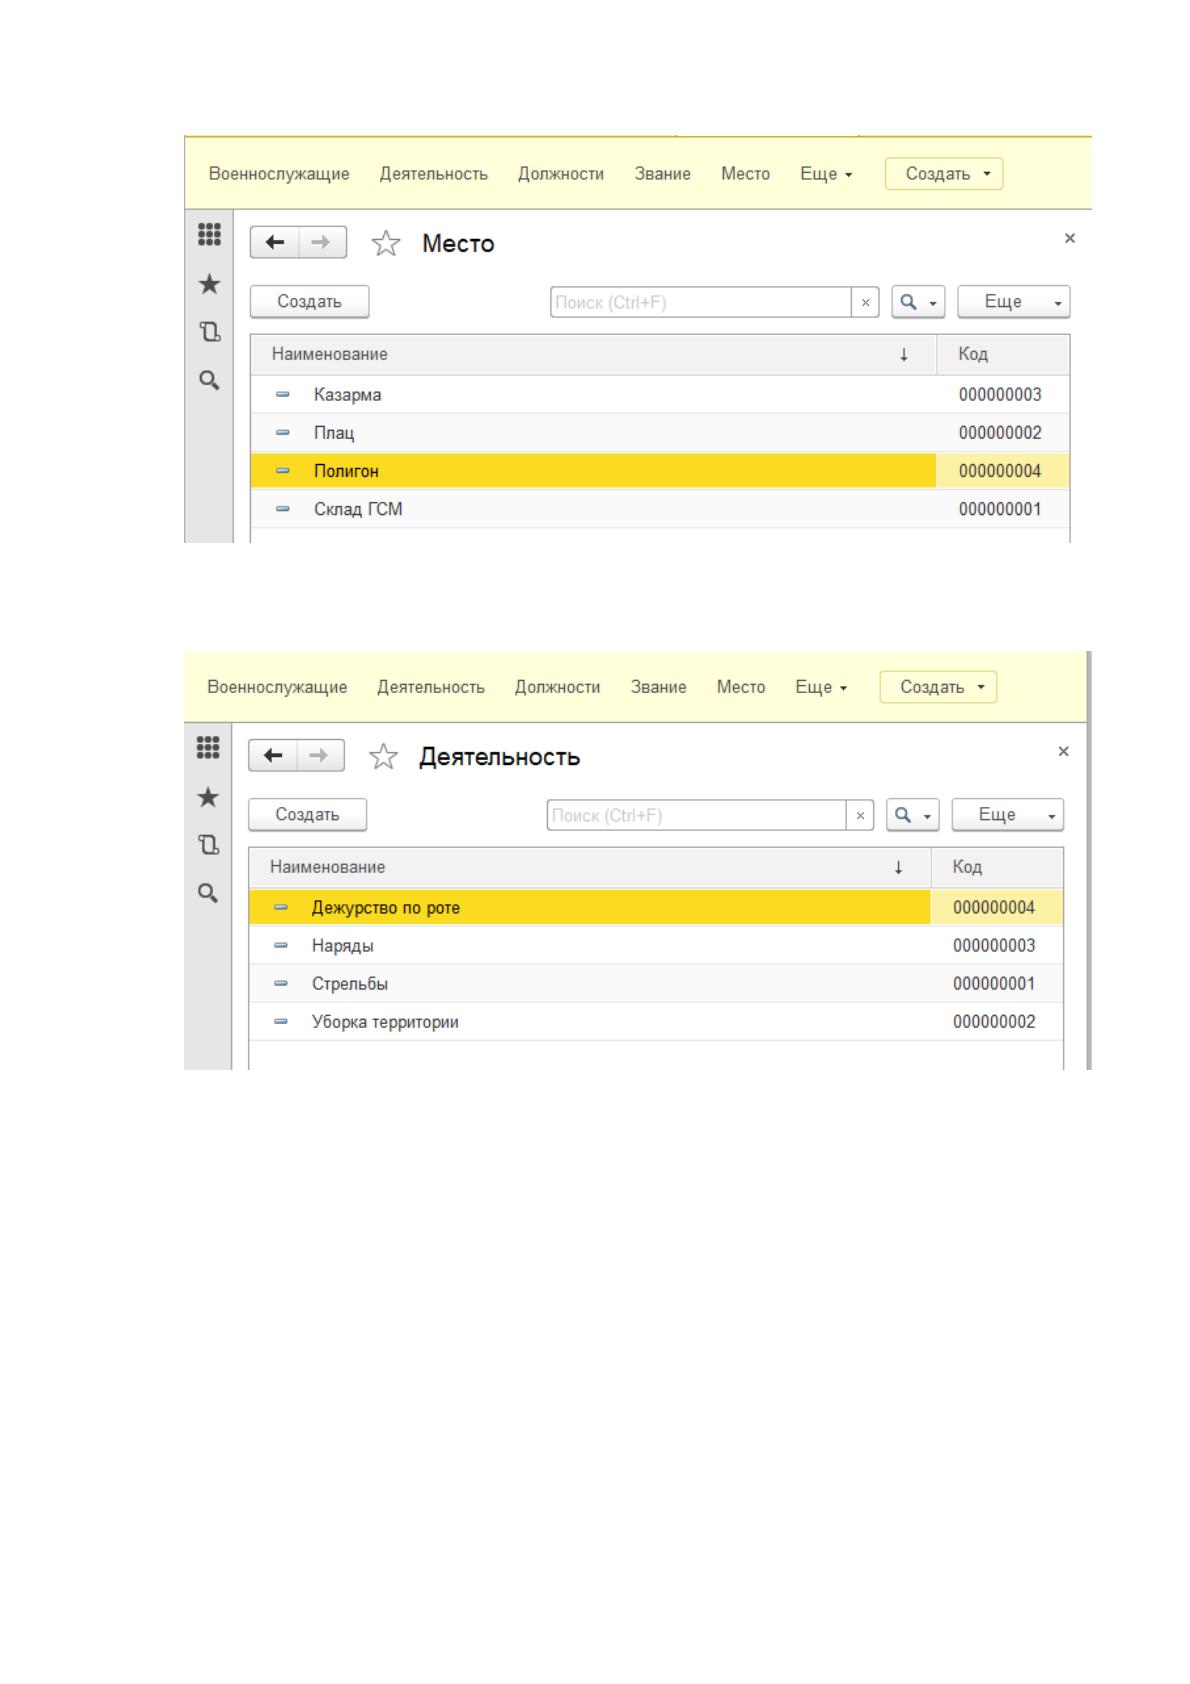This screenshot has width=1190, height=1684.
Task: Go forward using arrow beside Деятельность title
Action: [x=320, y=755]
